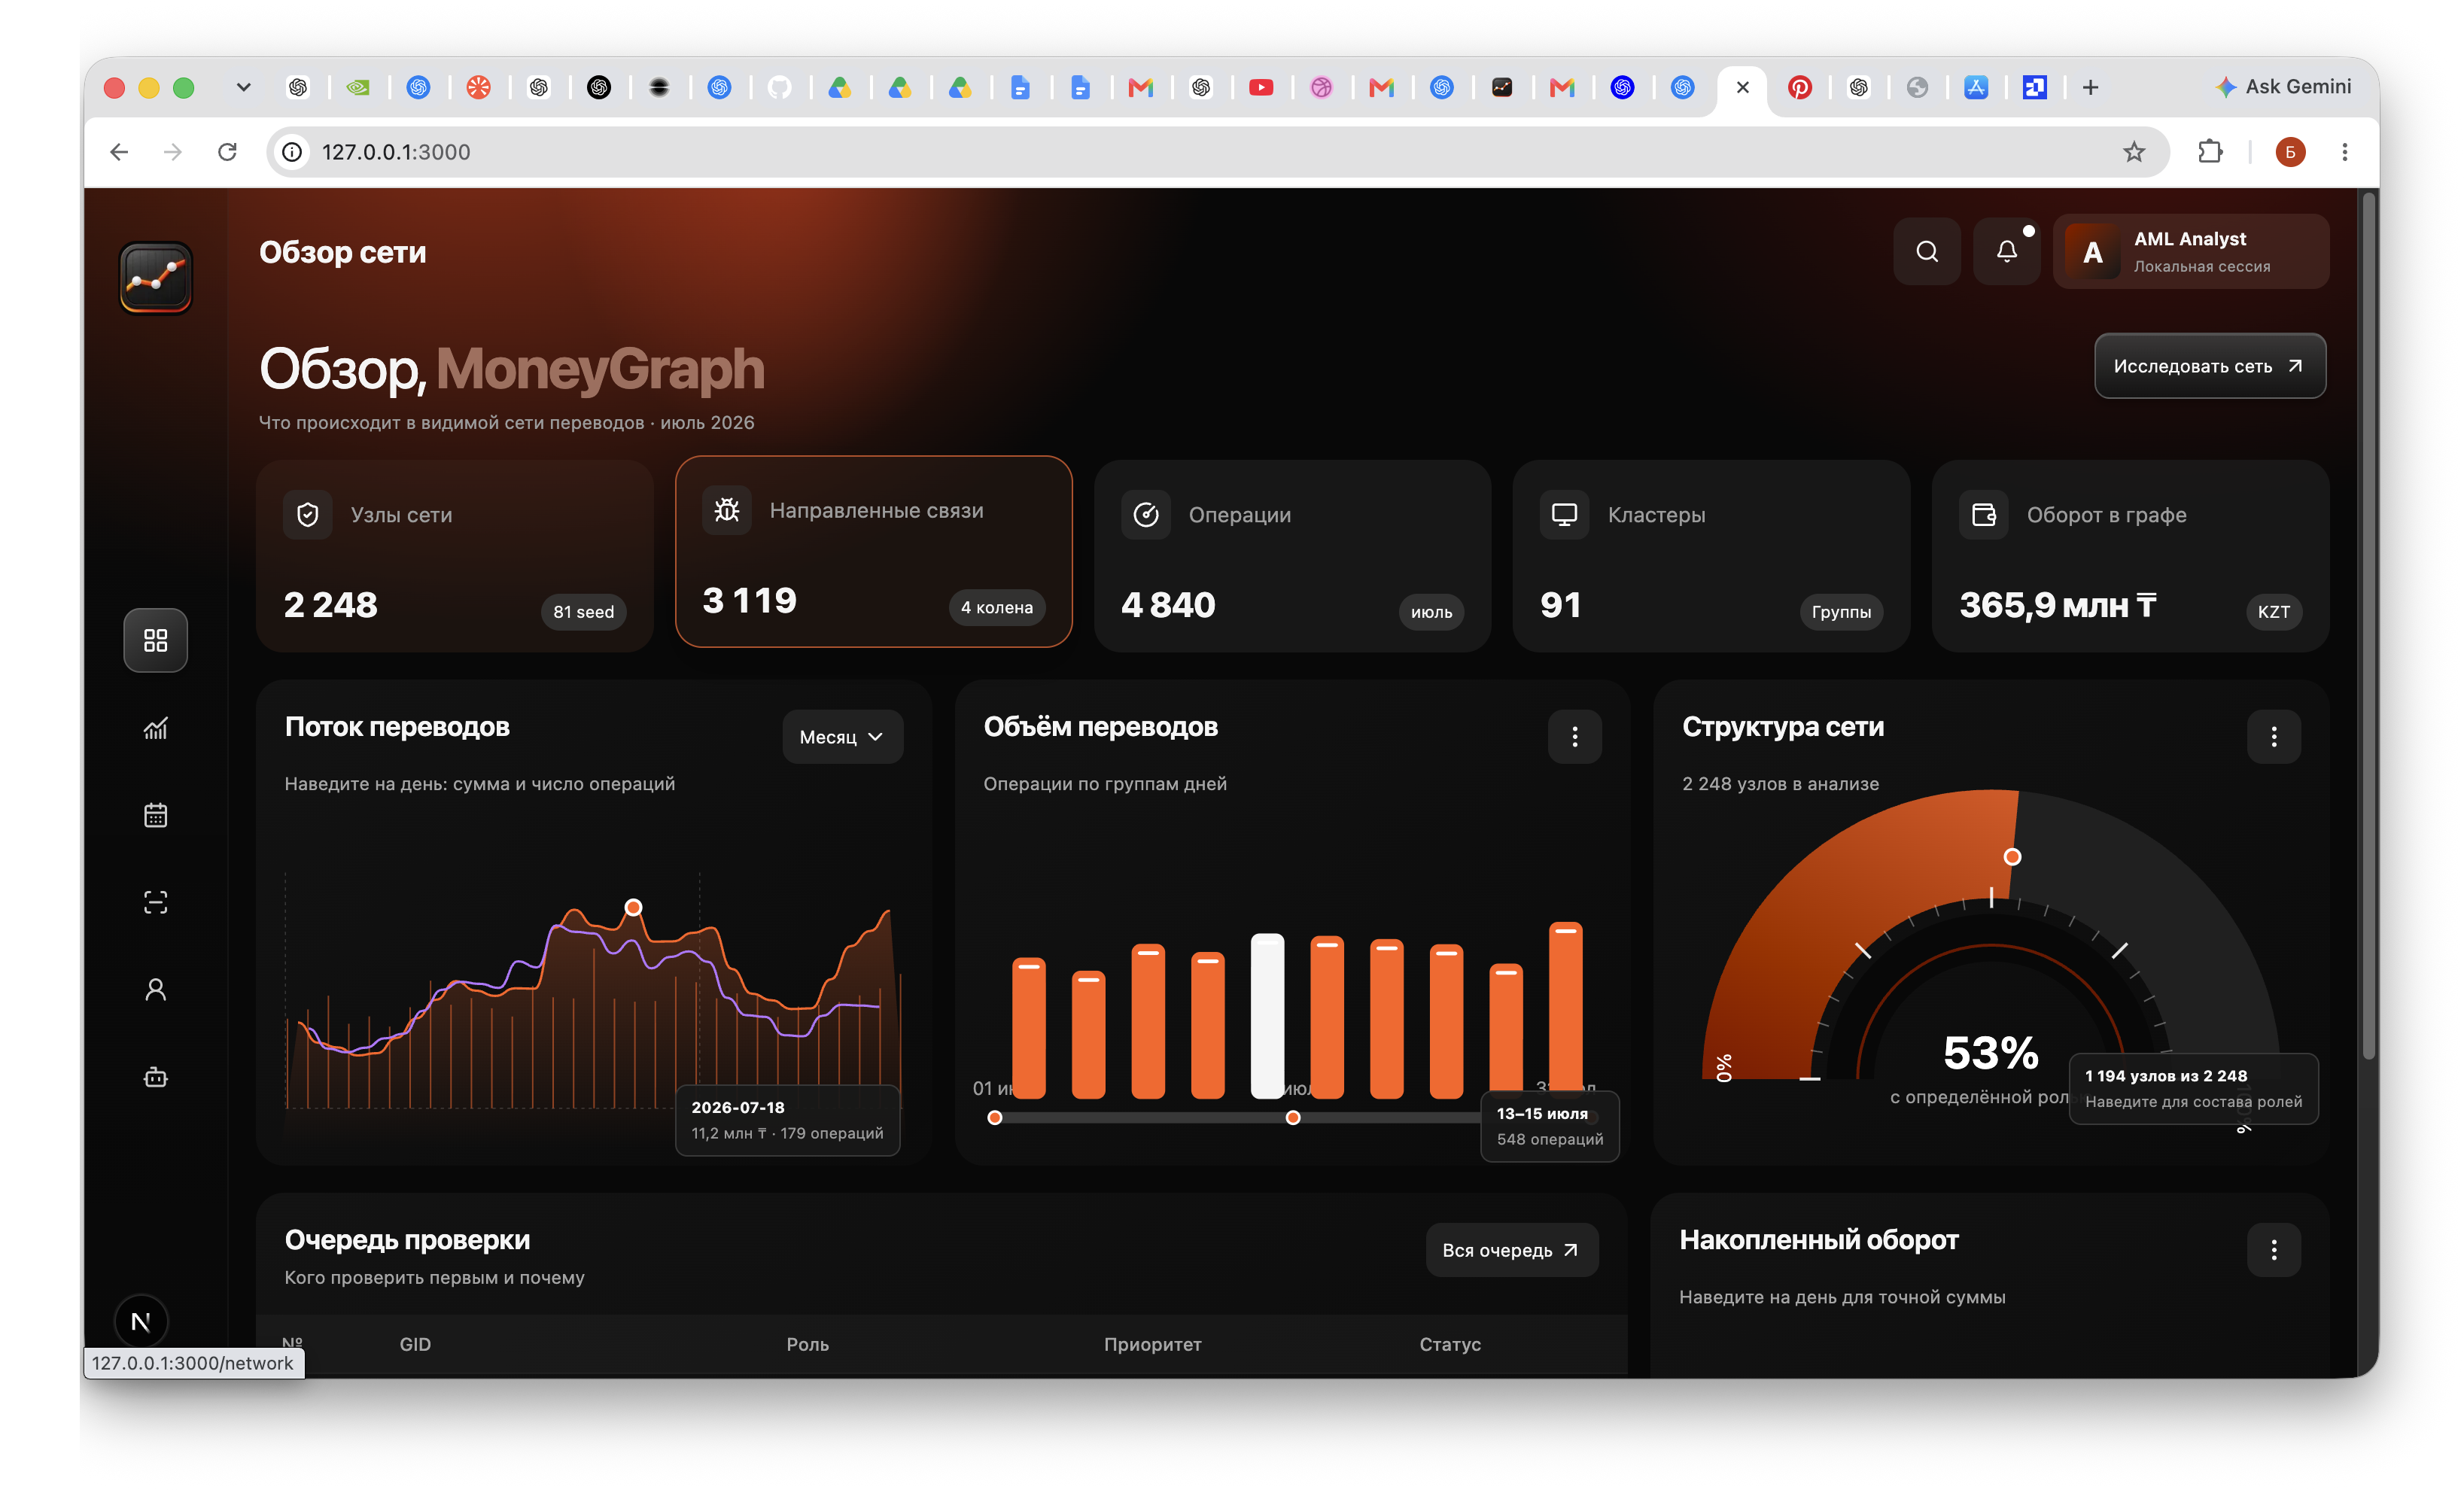Open the Month period dropdown
Viewport: 2464px width, 1490px height.
(842, 737)
